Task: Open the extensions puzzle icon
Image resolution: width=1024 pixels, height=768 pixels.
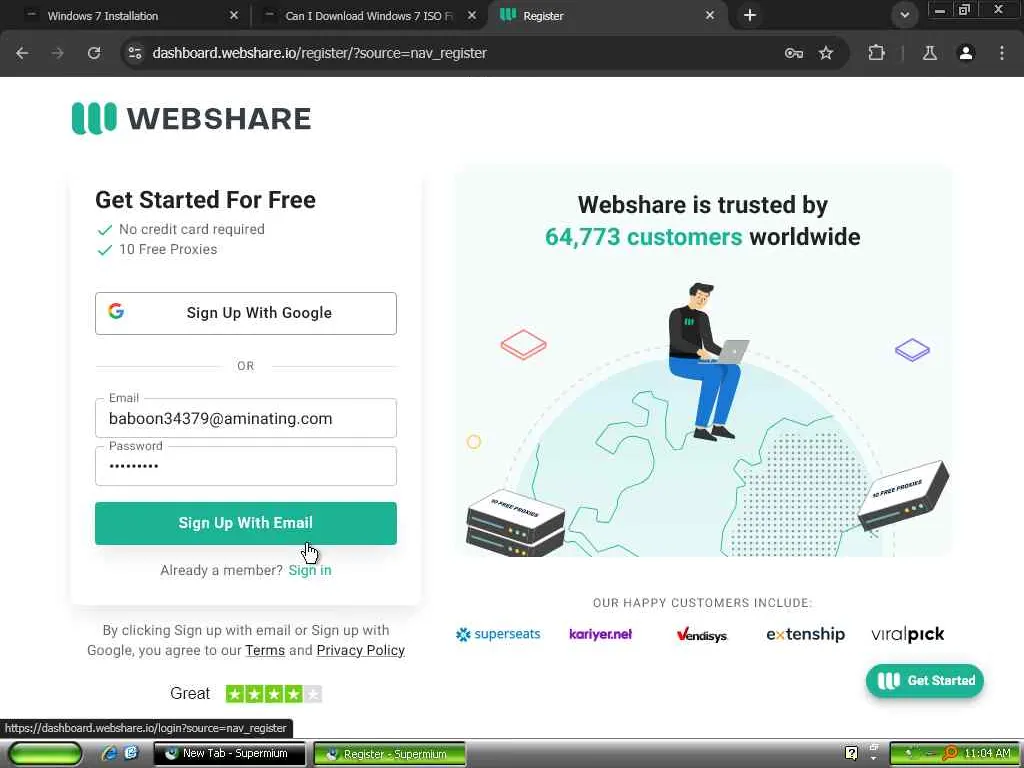Action: (876, 53)
